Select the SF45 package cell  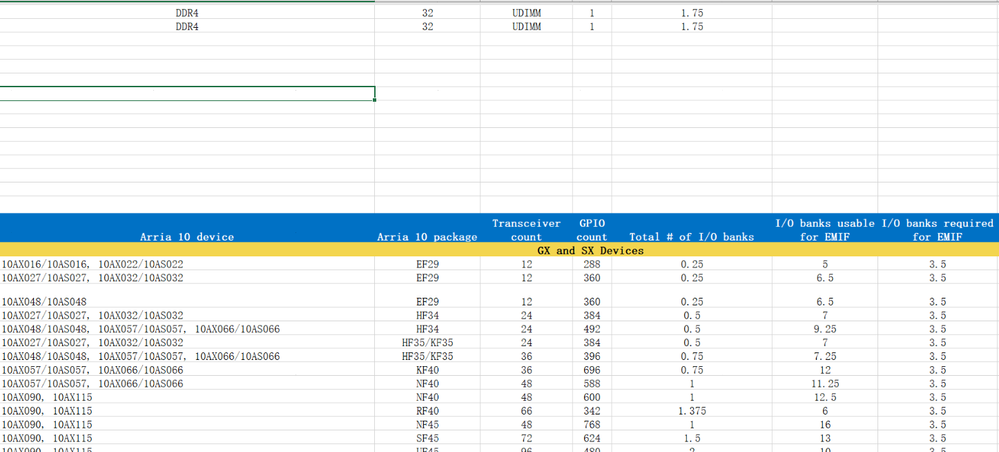coord(427,439)
